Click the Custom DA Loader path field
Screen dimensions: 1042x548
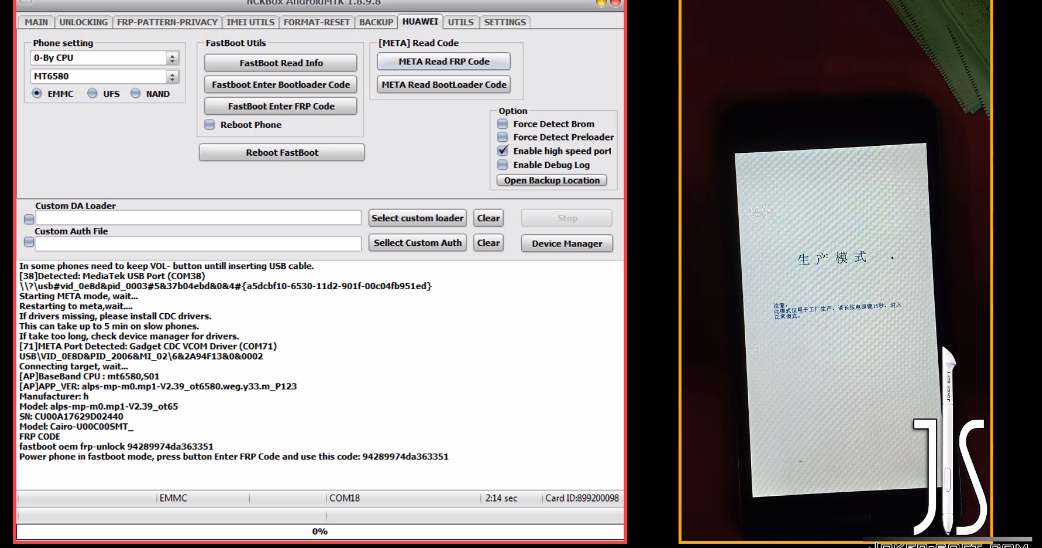click(x=198, y=218)
